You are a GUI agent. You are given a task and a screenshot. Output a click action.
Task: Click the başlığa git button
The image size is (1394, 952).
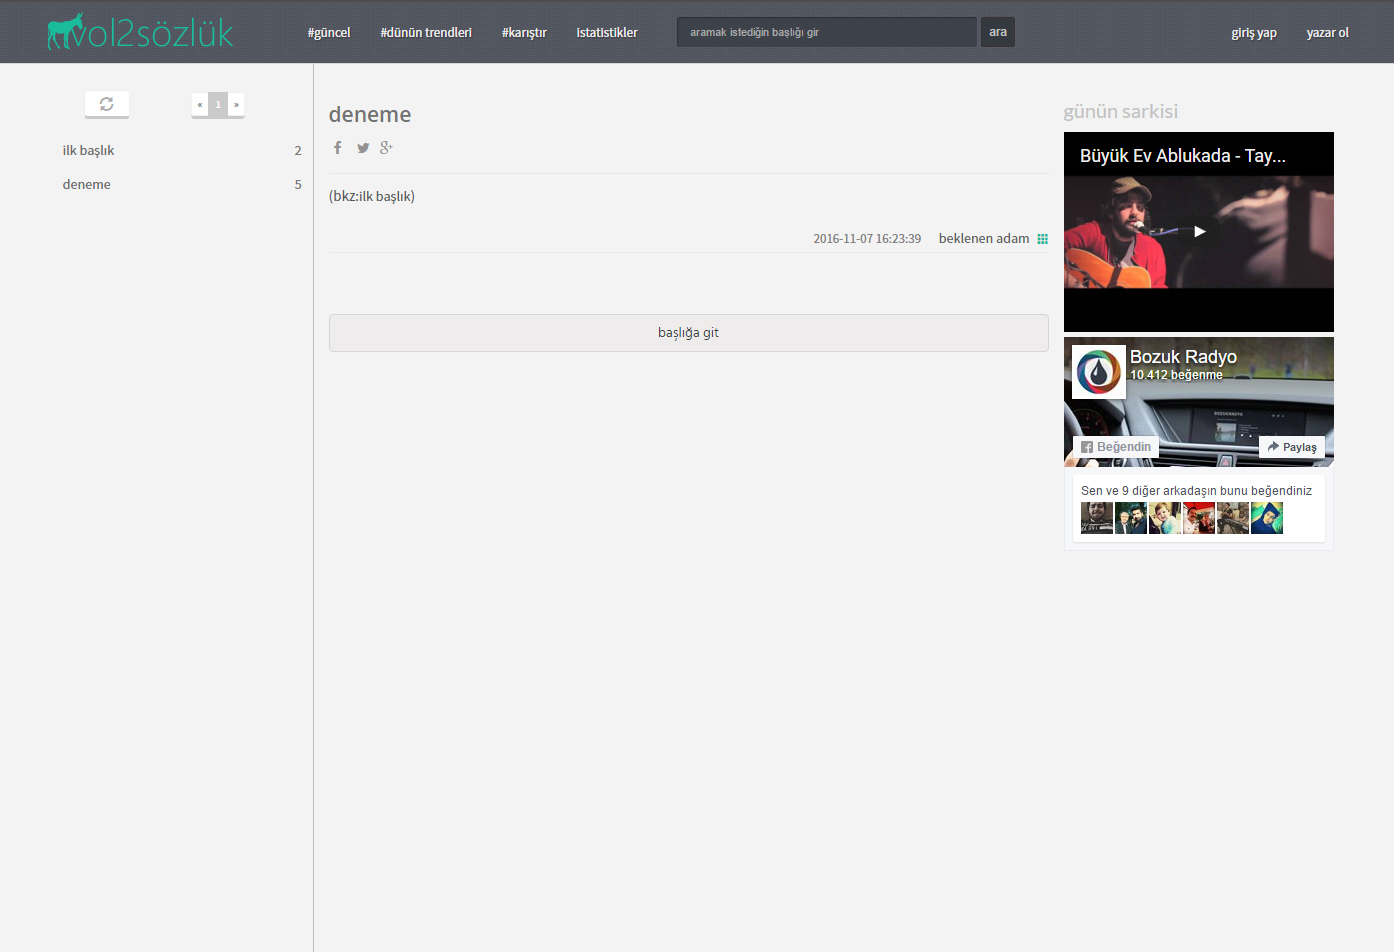(x=688, y=333)
